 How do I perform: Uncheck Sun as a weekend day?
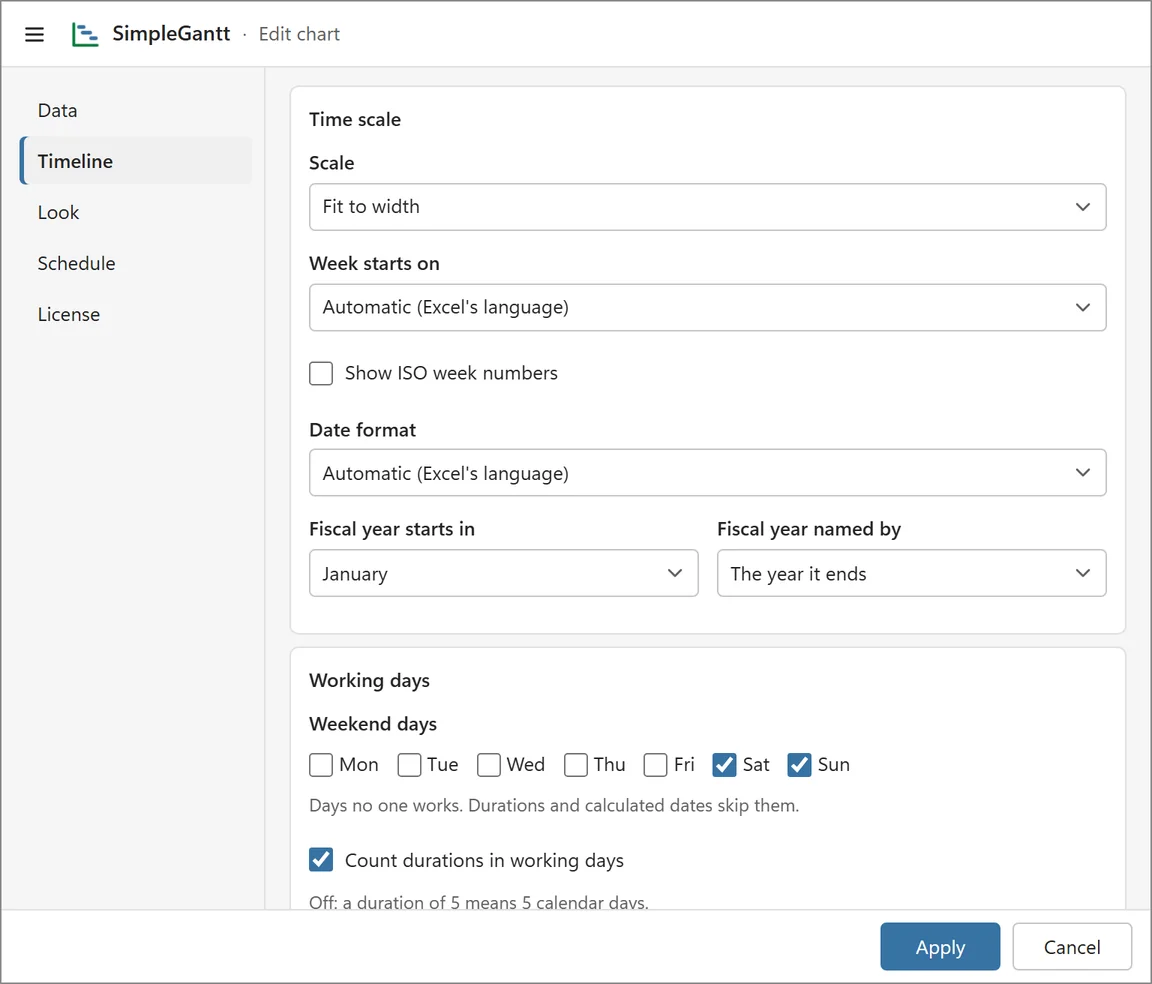point(799,765)
